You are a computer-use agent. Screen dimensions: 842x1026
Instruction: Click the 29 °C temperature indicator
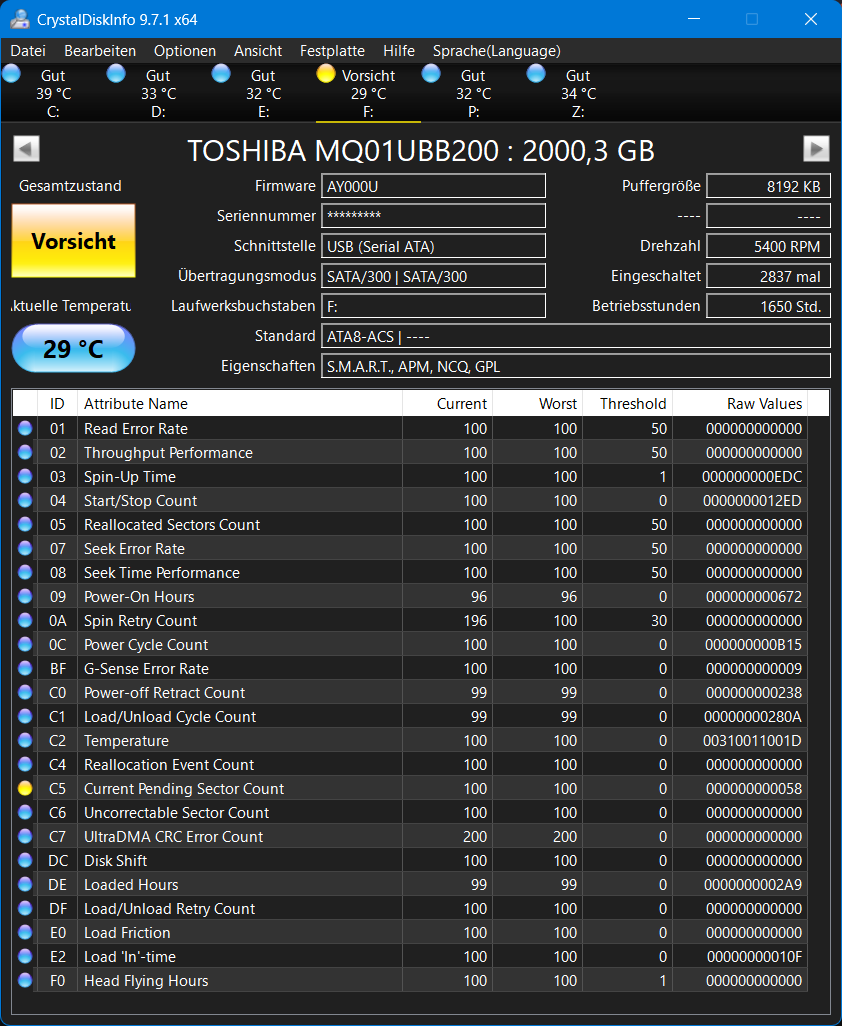click(x=72, y=348)
